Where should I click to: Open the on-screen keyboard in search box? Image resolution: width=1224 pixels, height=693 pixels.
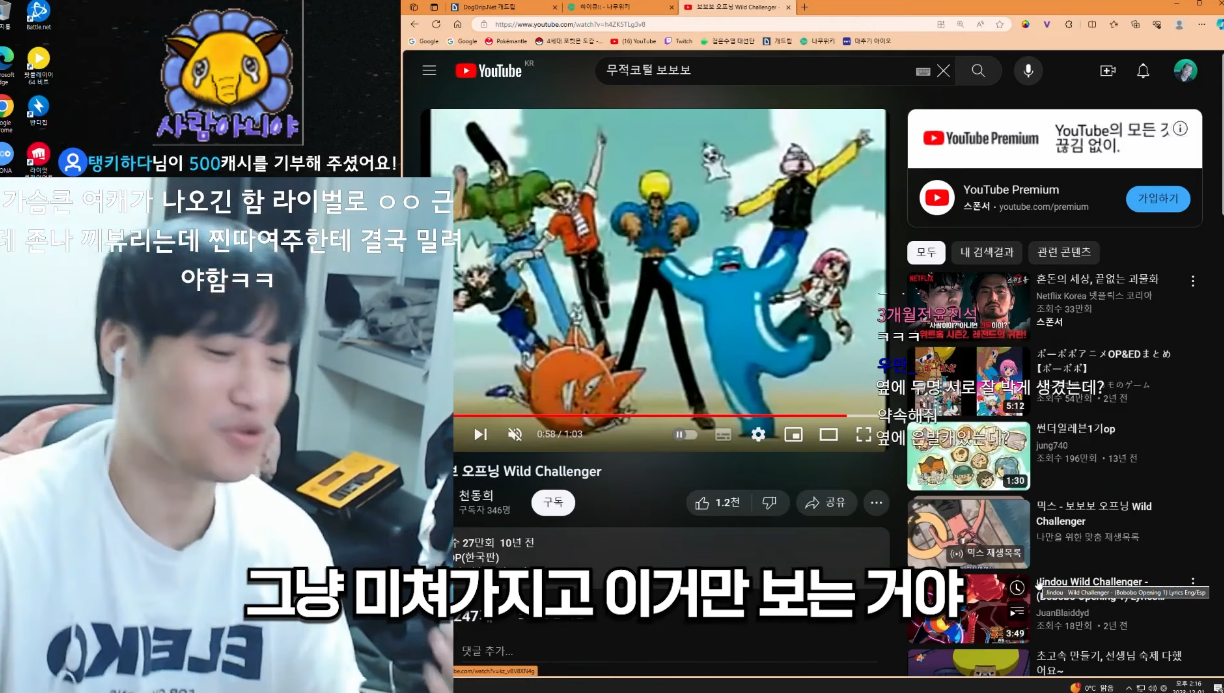pos(923,71)
